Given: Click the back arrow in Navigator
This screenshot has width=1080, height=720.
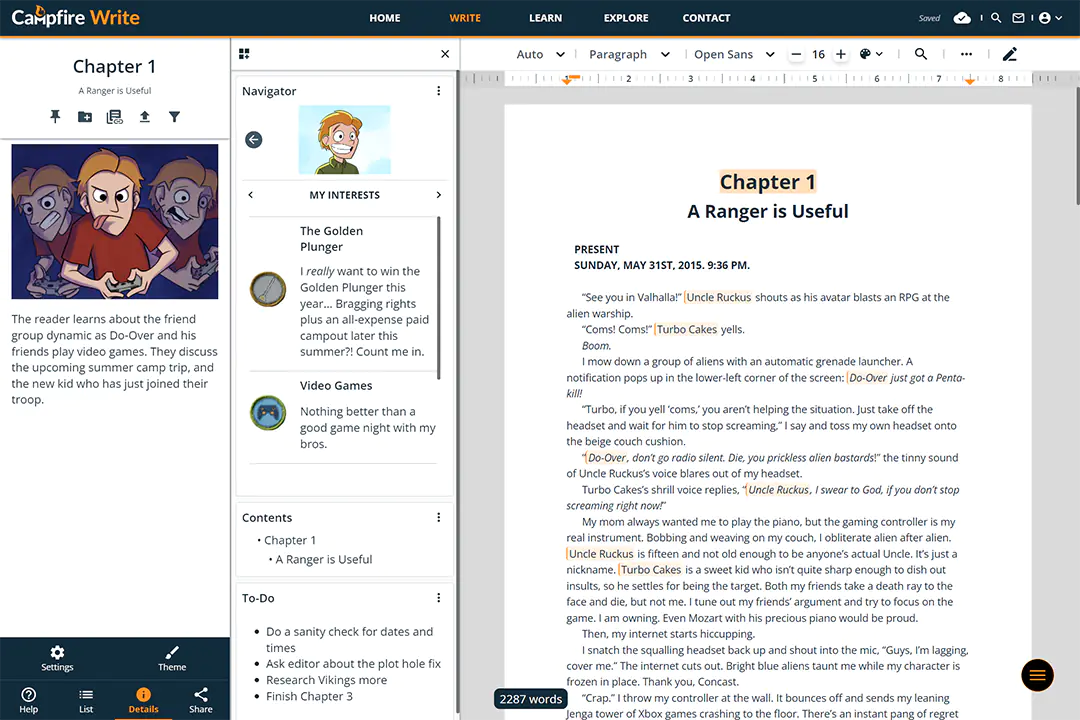Looking at the screenshot, I should [x=254, y=140].
